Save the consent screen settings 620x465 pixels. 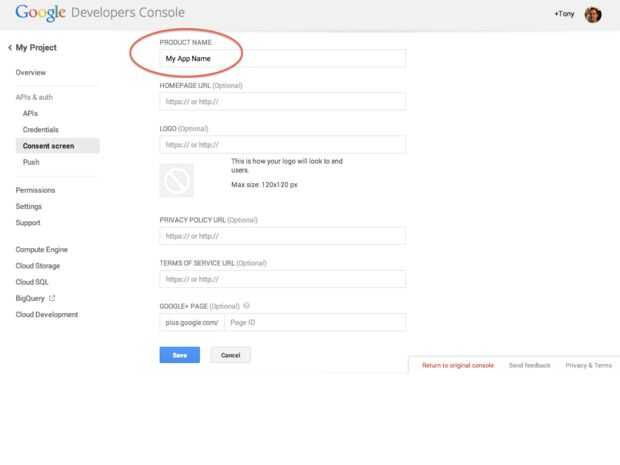pos(179,355)
